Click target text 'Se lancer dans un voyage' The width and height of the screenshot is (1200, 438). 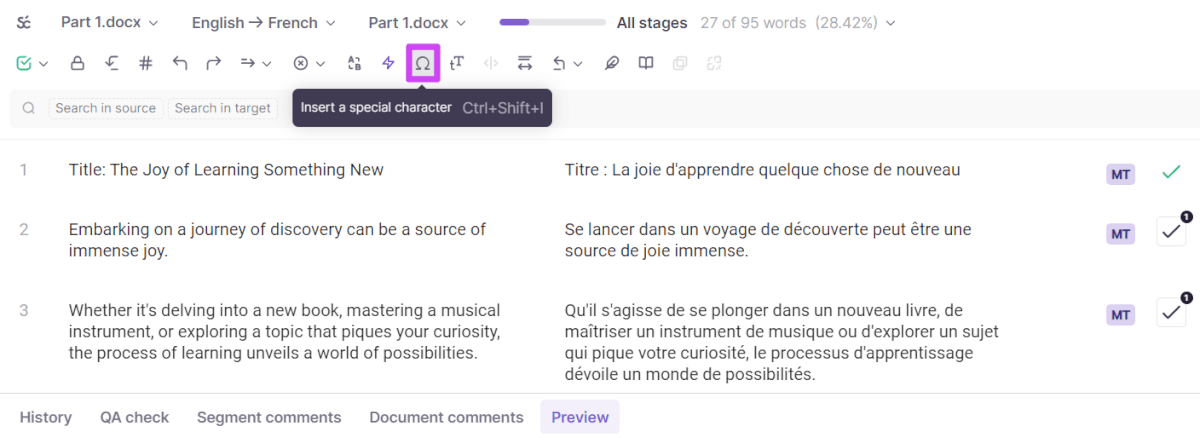657,230
